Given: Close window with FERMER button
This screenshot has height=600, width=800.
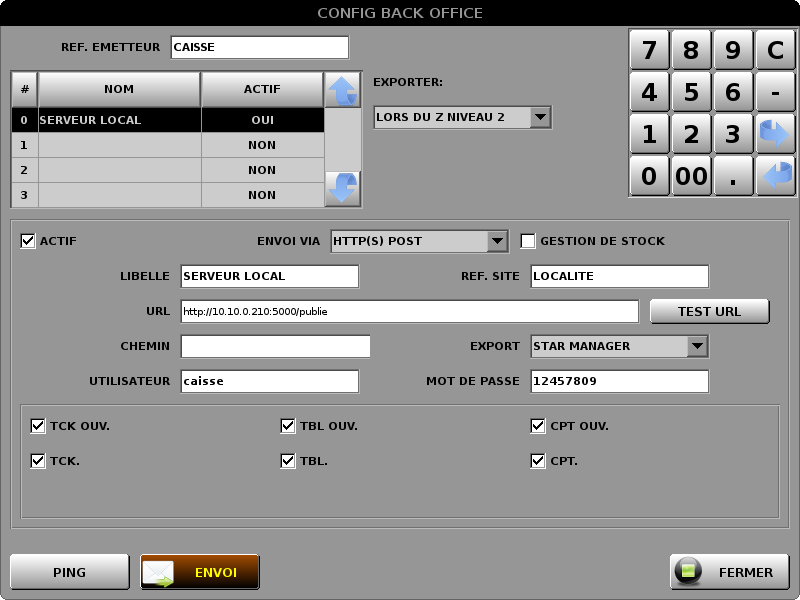Looking at the screenshot, I should [730, 572].
